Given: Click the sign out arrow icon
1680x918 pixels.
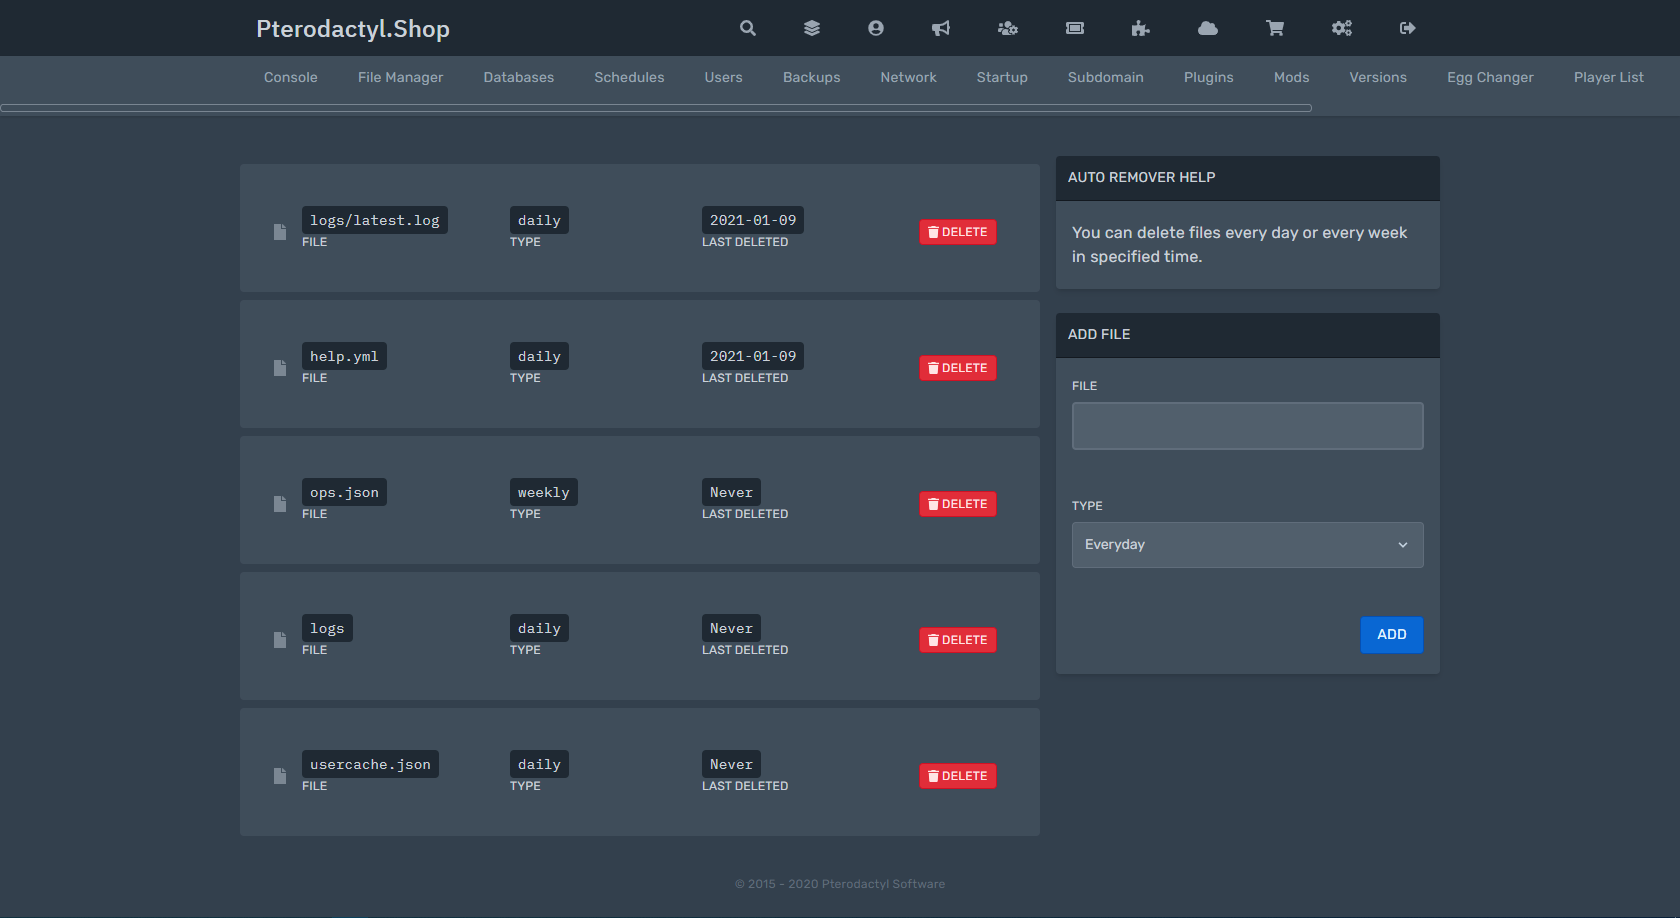Looking at the screenshot, I should pos(1407,28).
